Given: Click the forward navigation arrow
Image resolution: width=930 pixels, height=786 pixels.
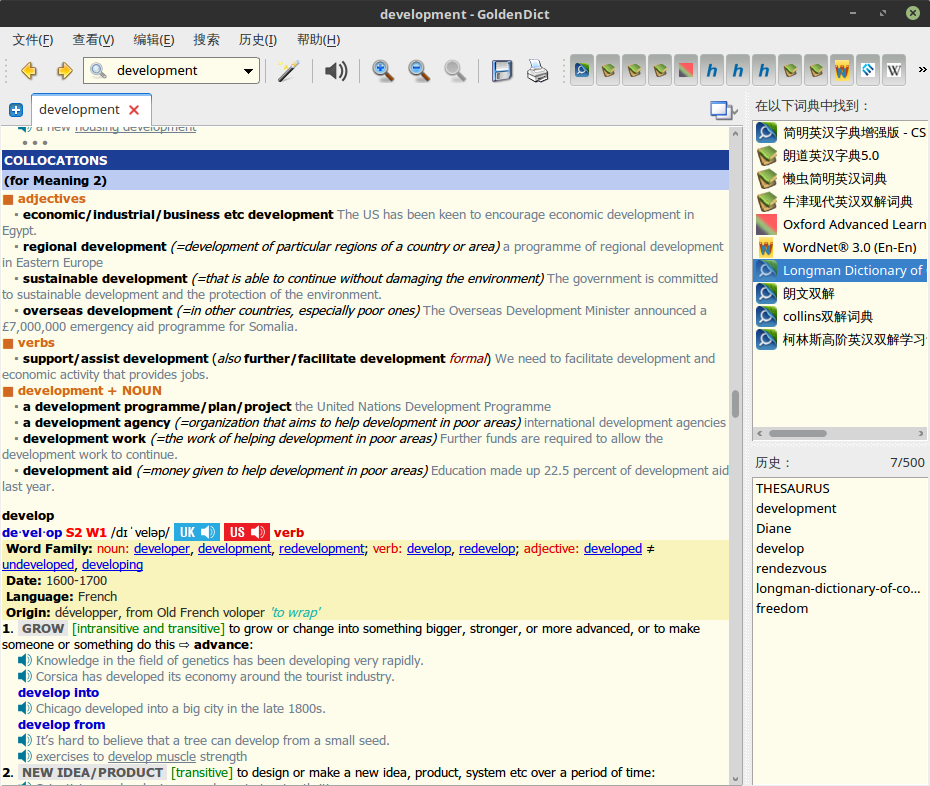Looking at the screenshot, I should click(64, 71).
